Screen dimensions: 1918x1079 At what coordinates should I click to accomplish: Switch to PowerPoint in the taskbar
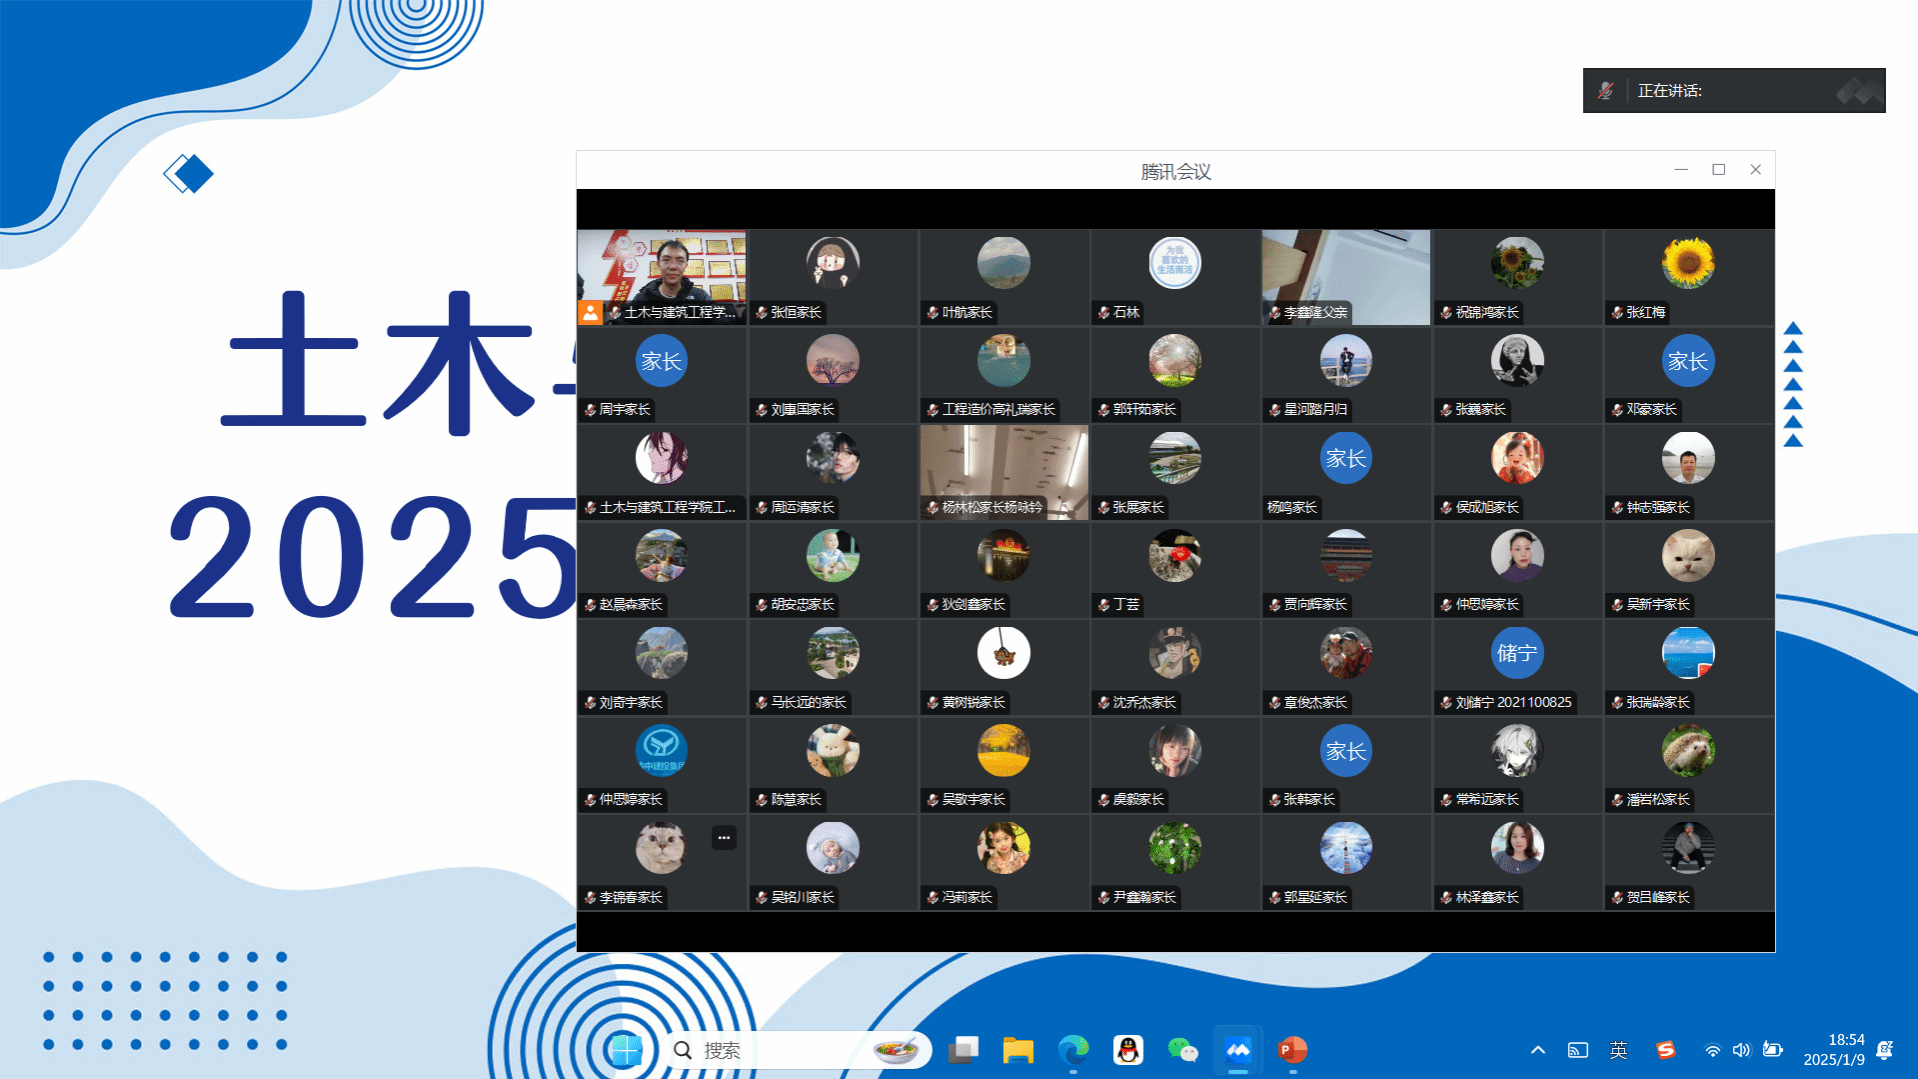click(x=1292, y=1050)
